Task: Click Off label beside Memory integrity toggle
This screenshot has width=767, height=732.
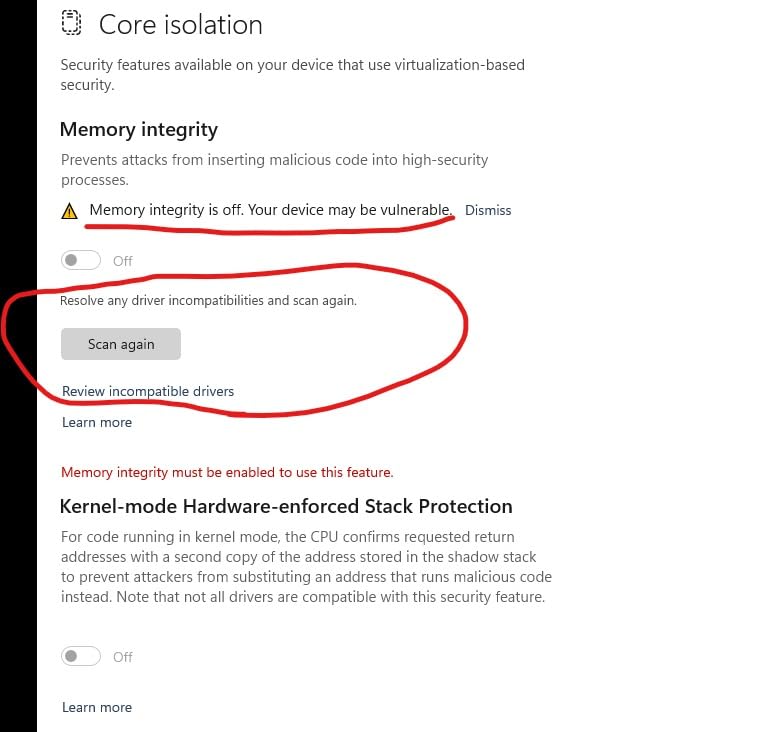Action: click(x=123, y=261)
